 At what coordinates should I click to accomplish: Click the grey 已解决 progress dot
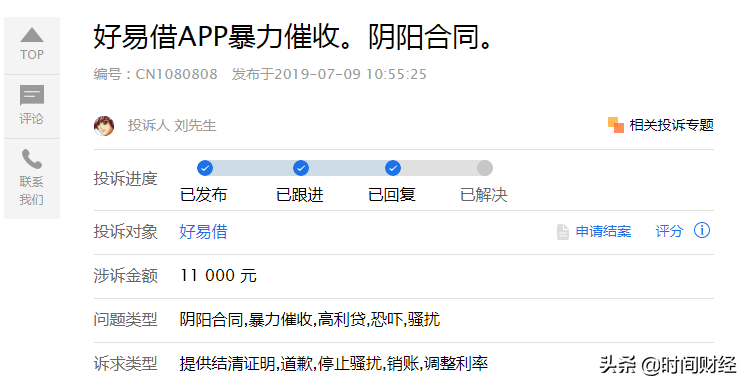(x=485, y=168)
